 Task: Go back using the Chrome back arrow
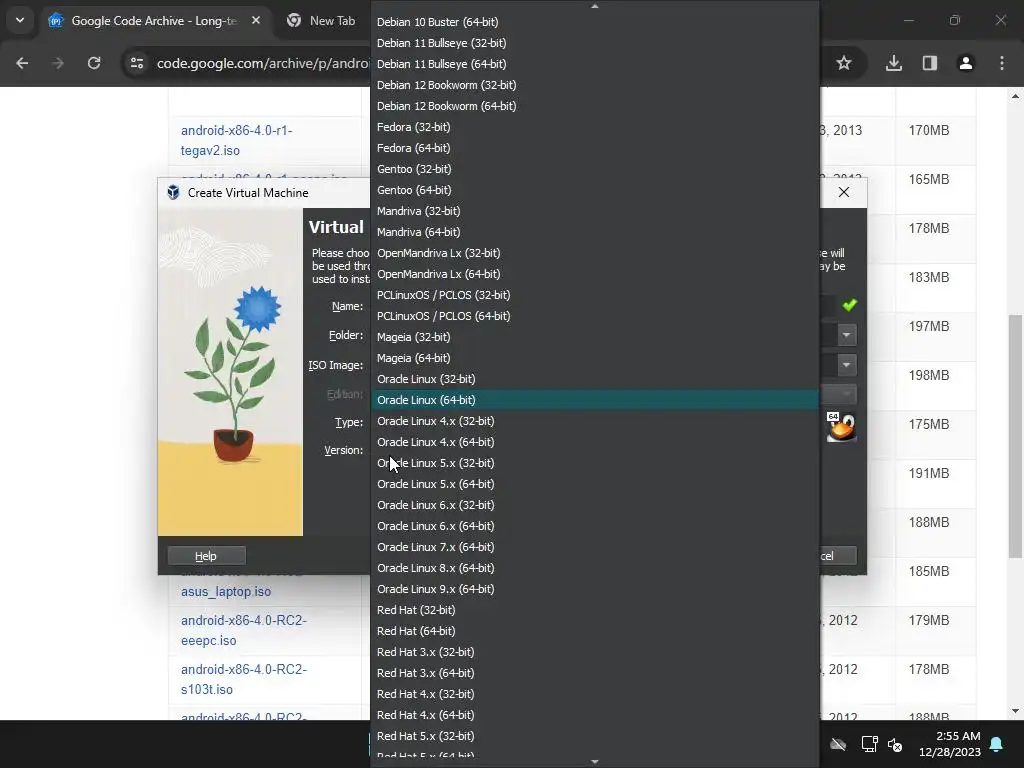pos(22,63)
